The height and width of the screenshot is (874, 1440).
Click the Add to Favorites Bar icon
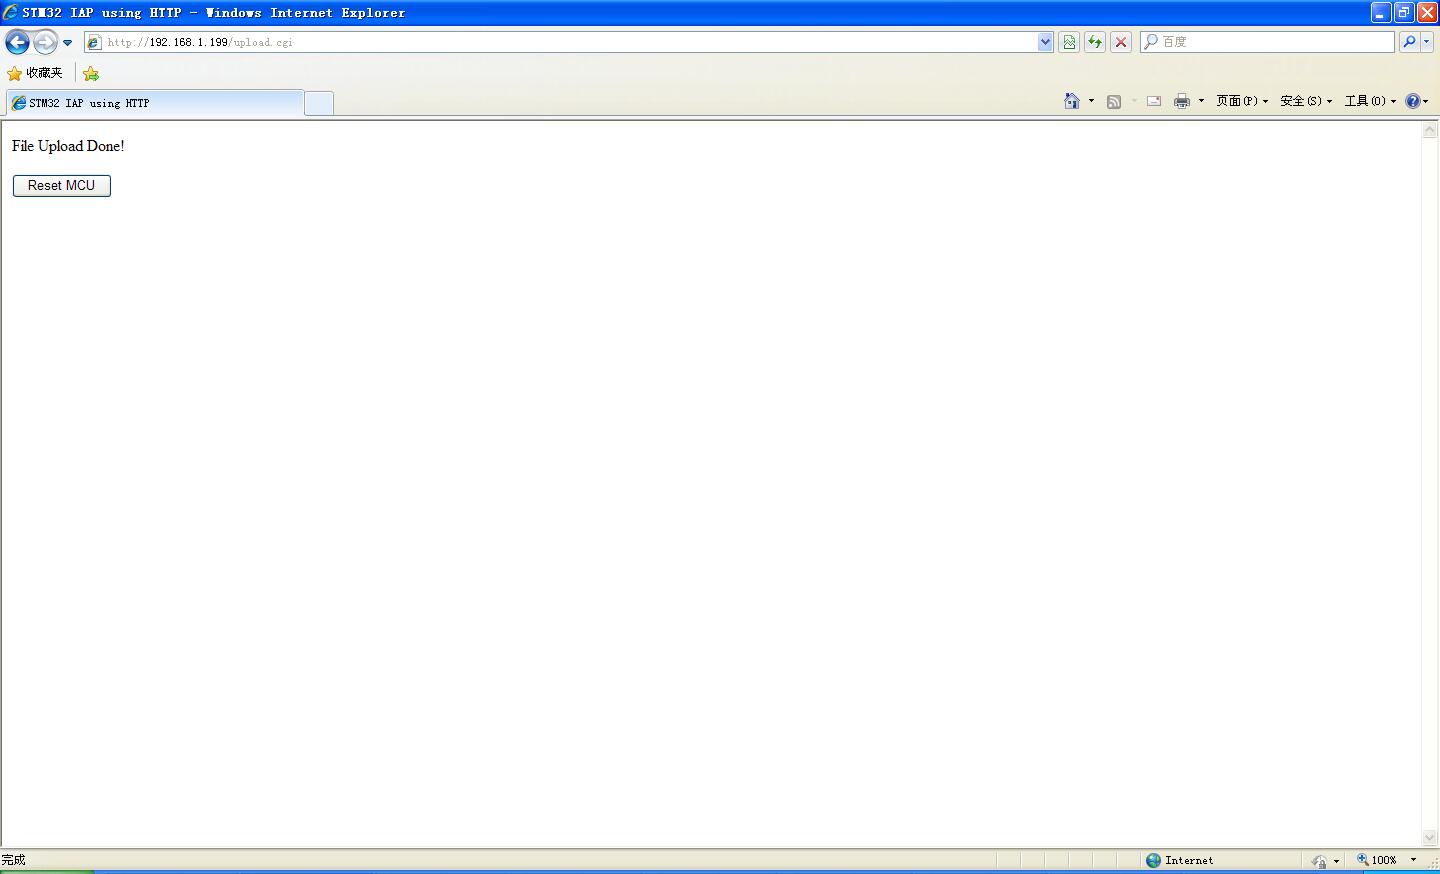91,73
